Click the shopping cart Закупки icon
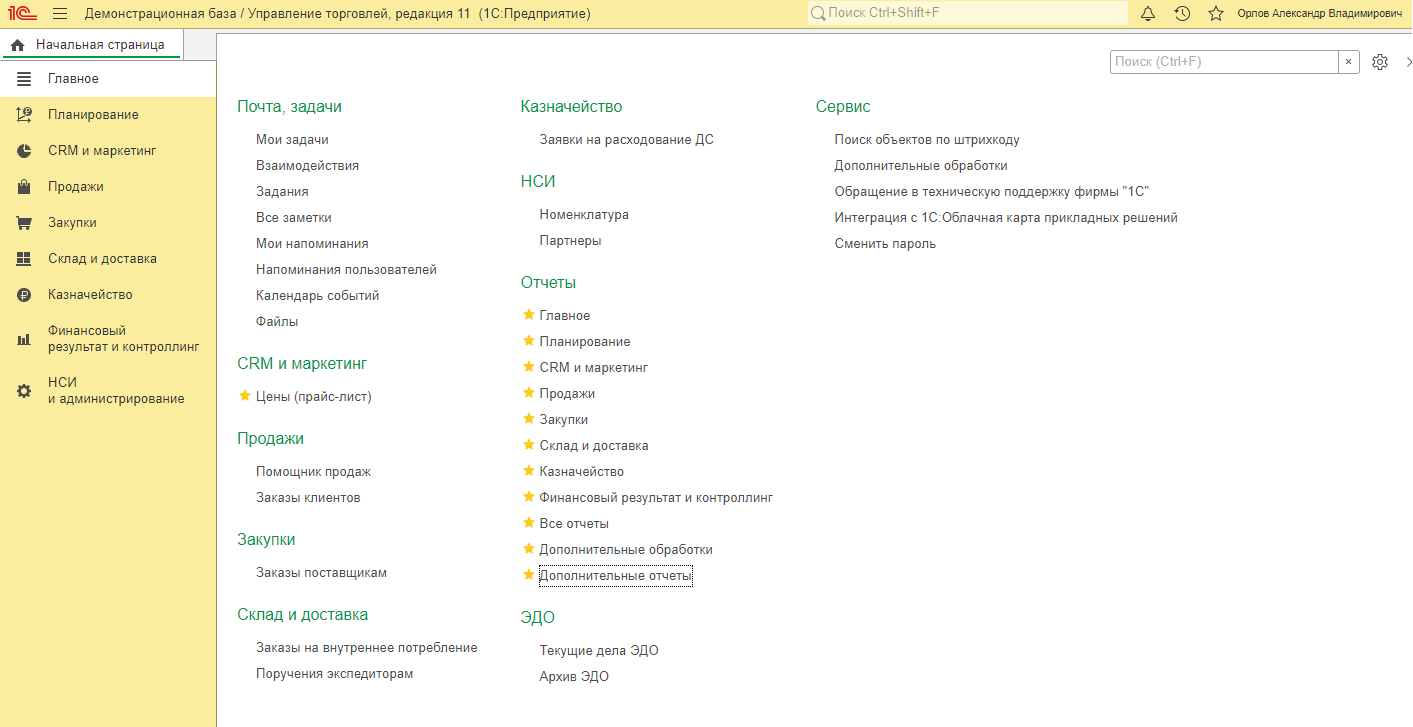The width and height of the screenshot is (1413, 727). point(24,223)
